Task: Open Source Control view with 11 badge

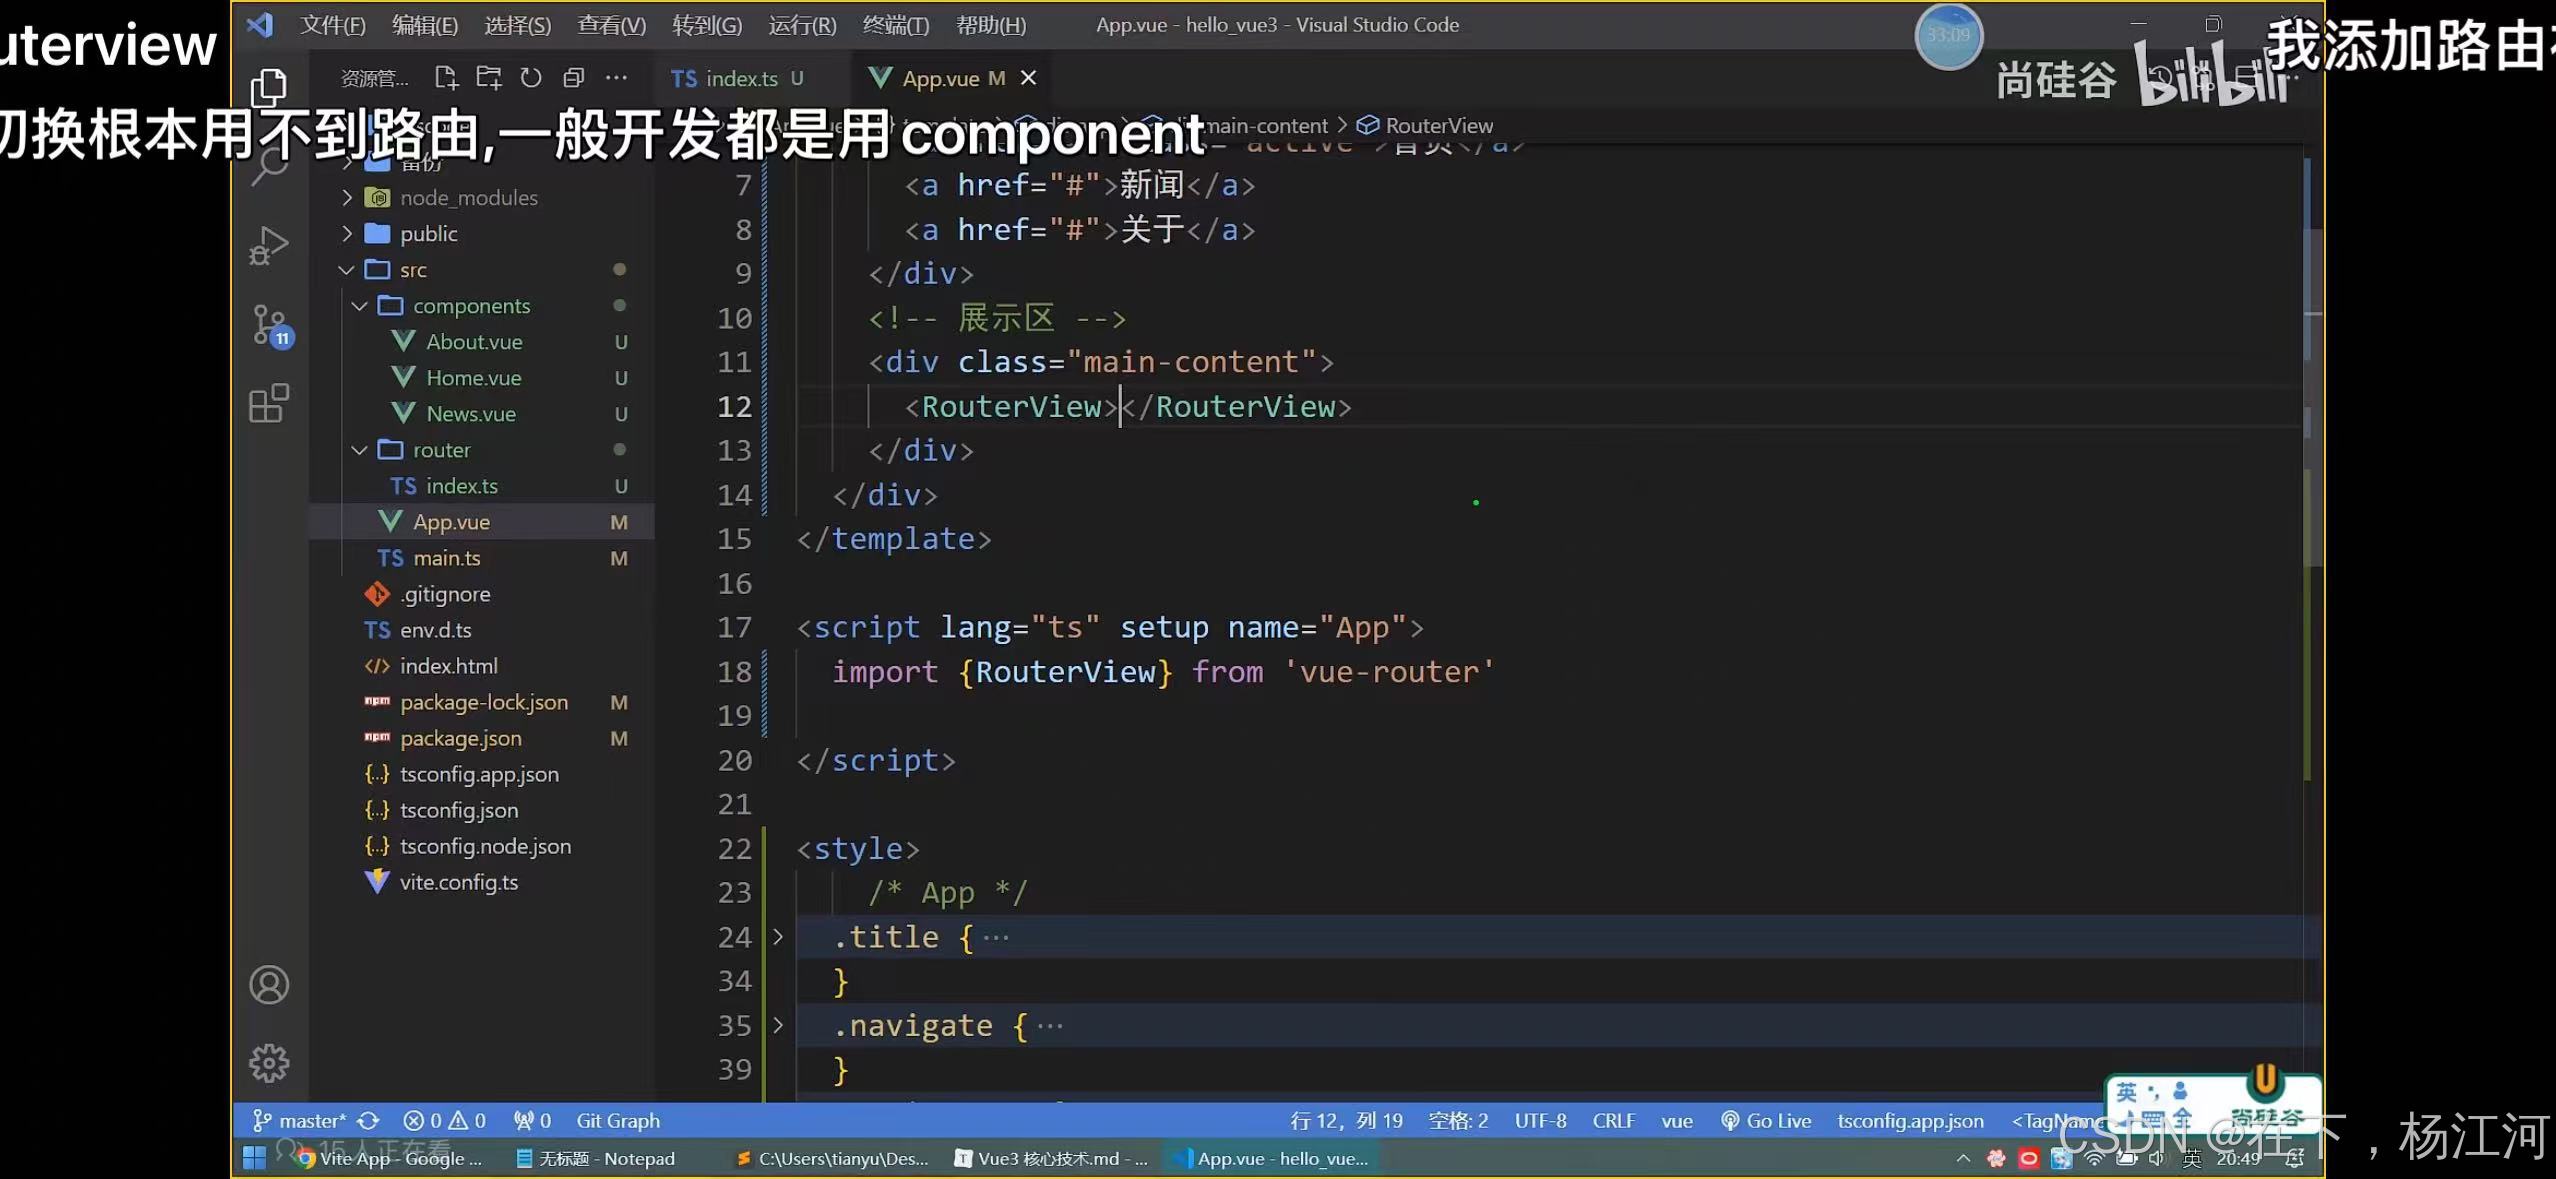Action: coord(270,326)
